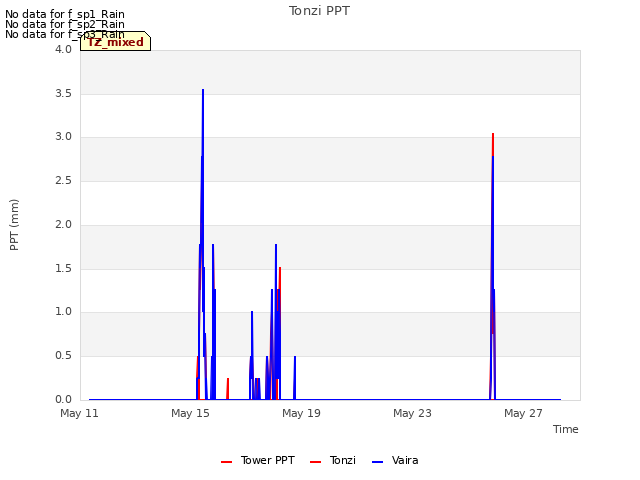Click the PPT (mm) y-axis label
The height and width of the screenshot is (480, 640).
tap(14, 224)
